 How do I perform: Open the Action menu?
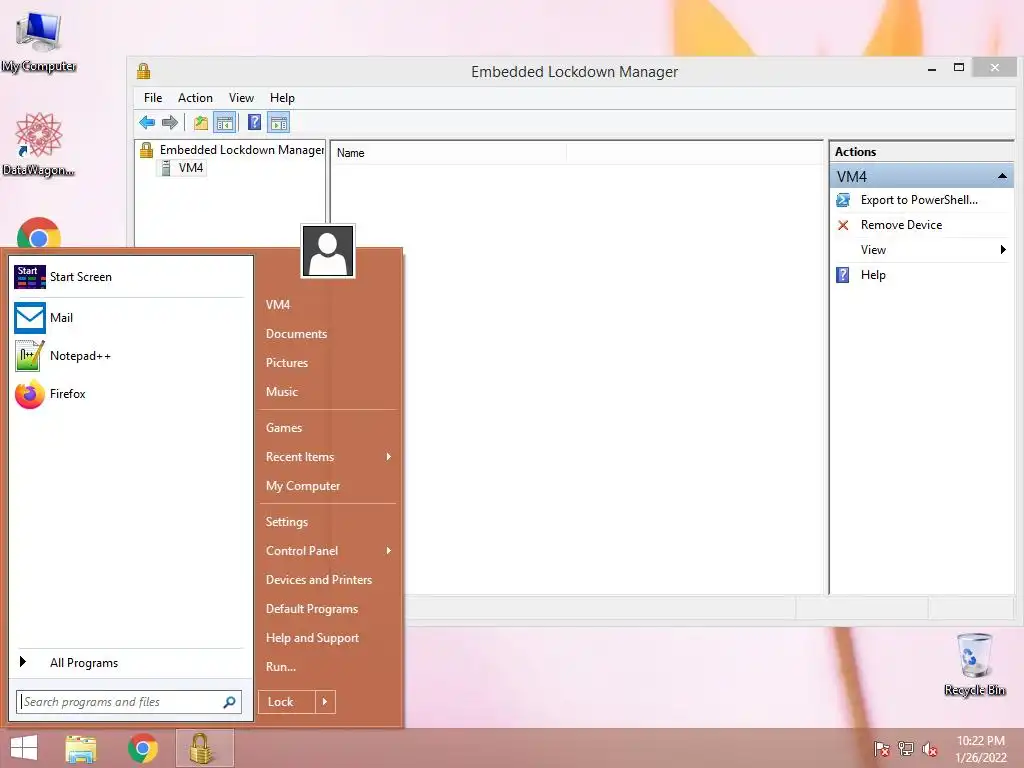(195, 98)
